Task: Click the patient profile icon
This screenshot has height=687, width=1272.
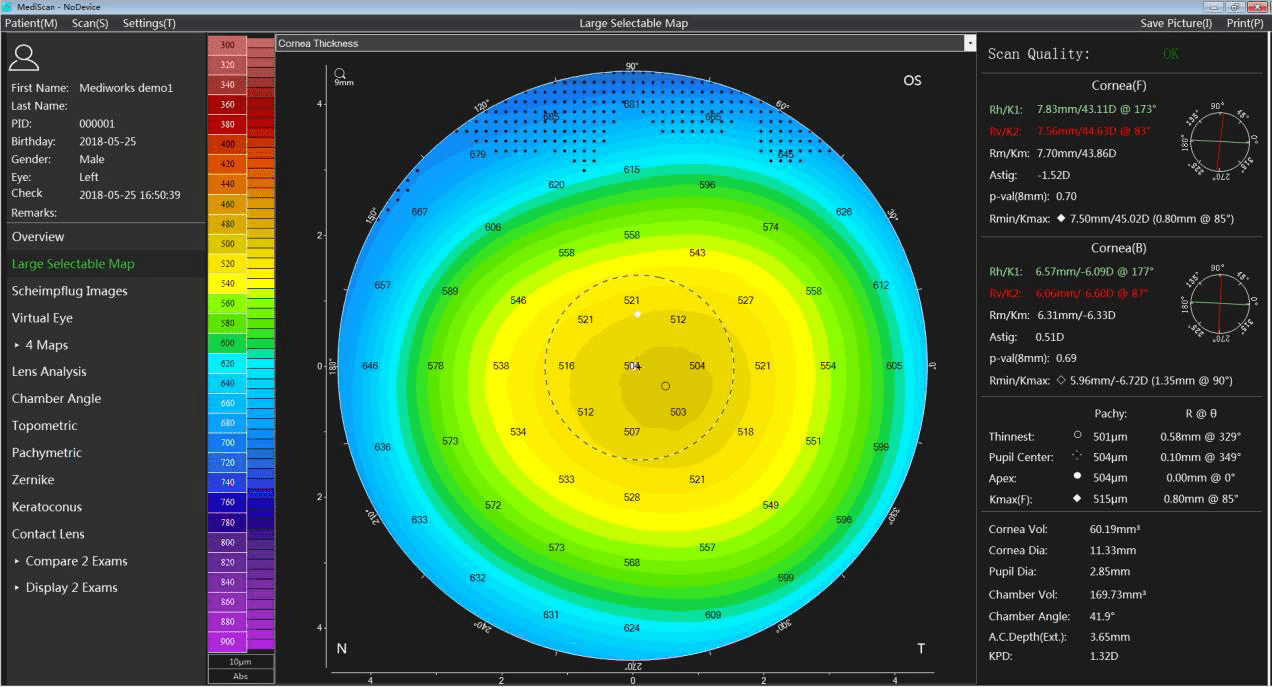Action: coord(23,57)
